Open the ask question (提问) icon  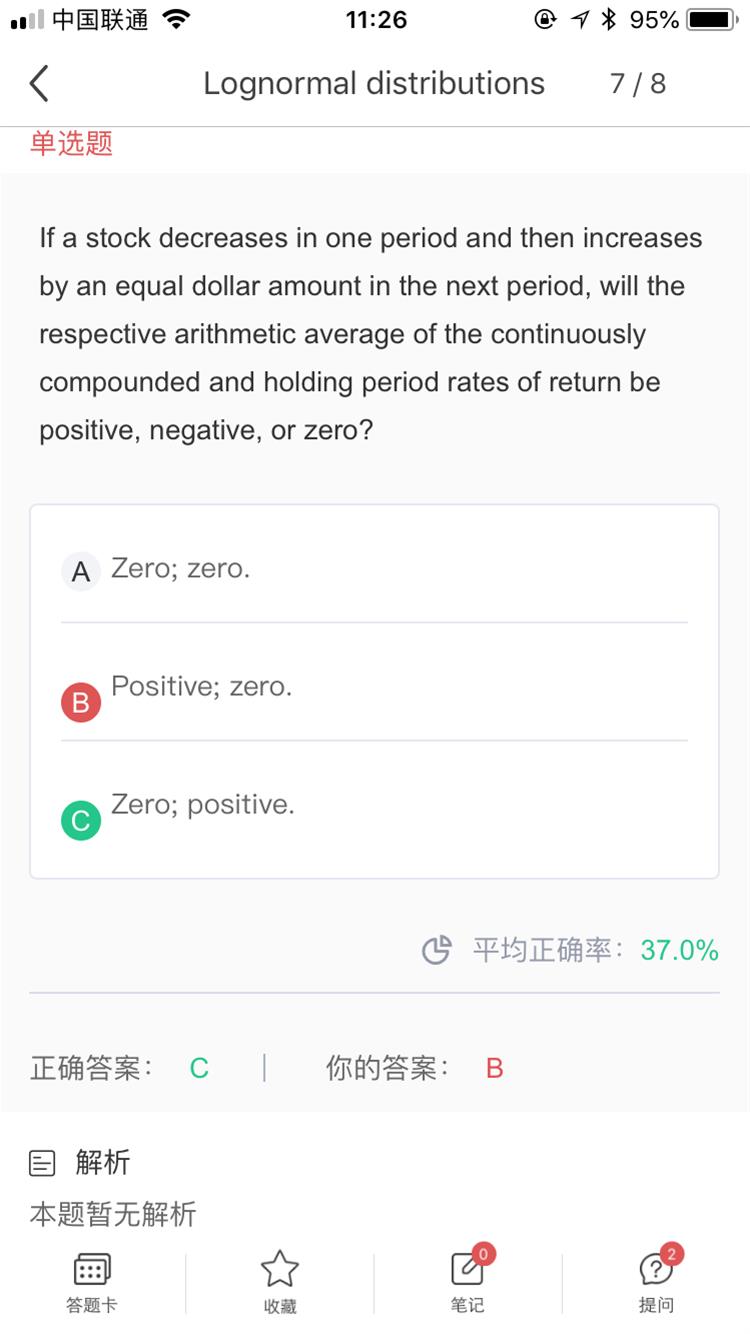655,1270
